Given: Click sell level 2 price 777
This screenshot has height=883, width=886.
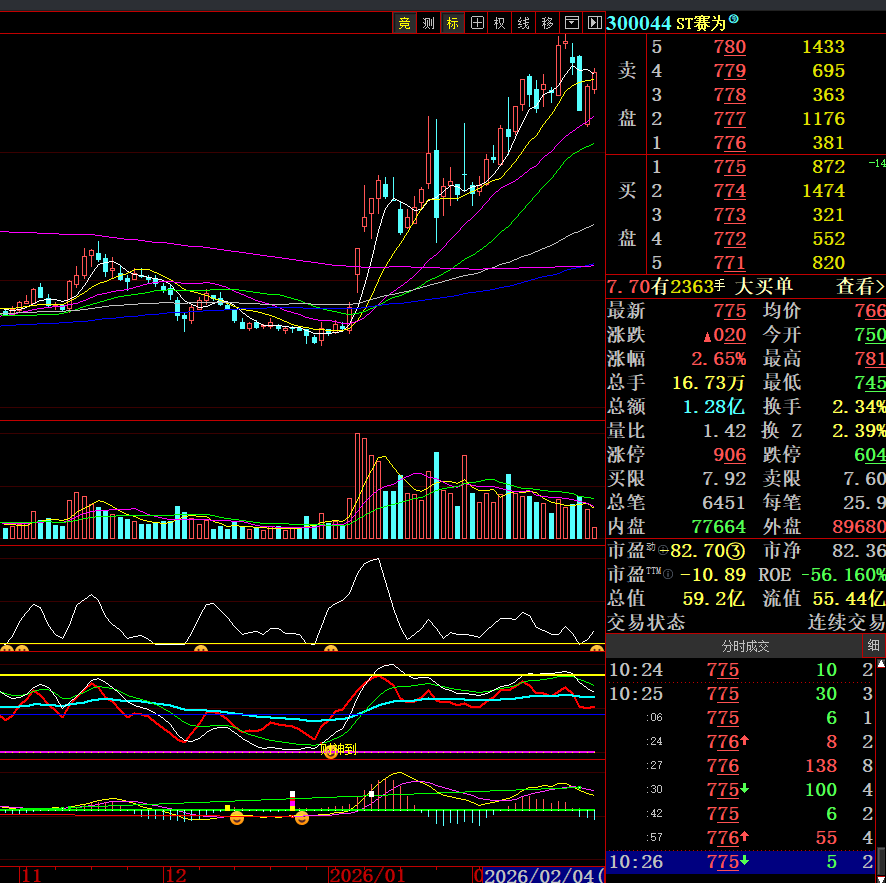Looking at the screenshot, I should (729, 119).
